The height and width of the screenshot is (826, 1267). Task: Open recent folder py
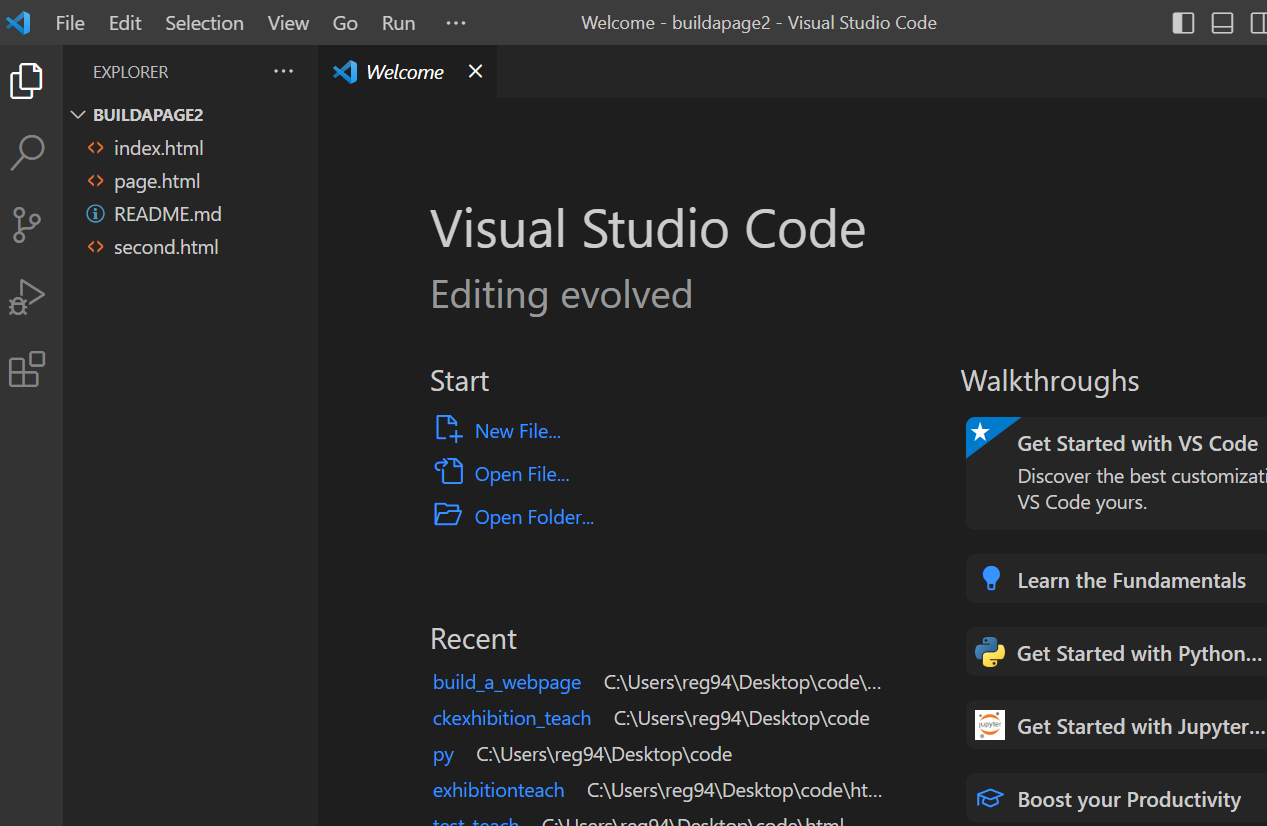click(x=443, y=754)
